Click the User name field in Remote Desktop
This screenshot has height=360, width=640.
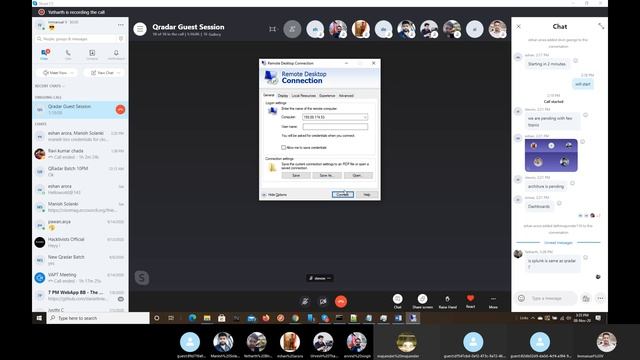[x=335, y=127]
